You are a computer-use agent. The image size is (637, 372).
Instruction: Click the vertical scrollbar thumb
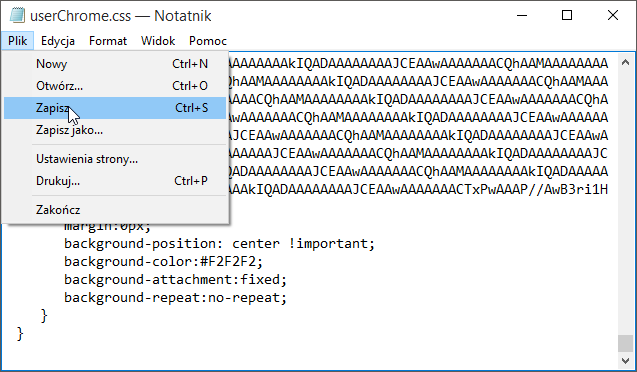[626, 344]
